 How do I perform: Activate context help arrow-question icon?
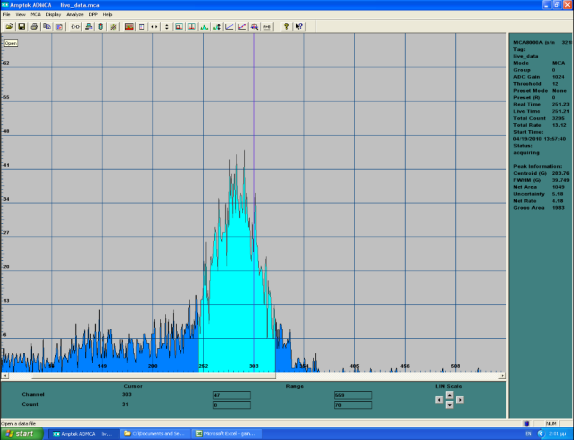pos(299,27)
